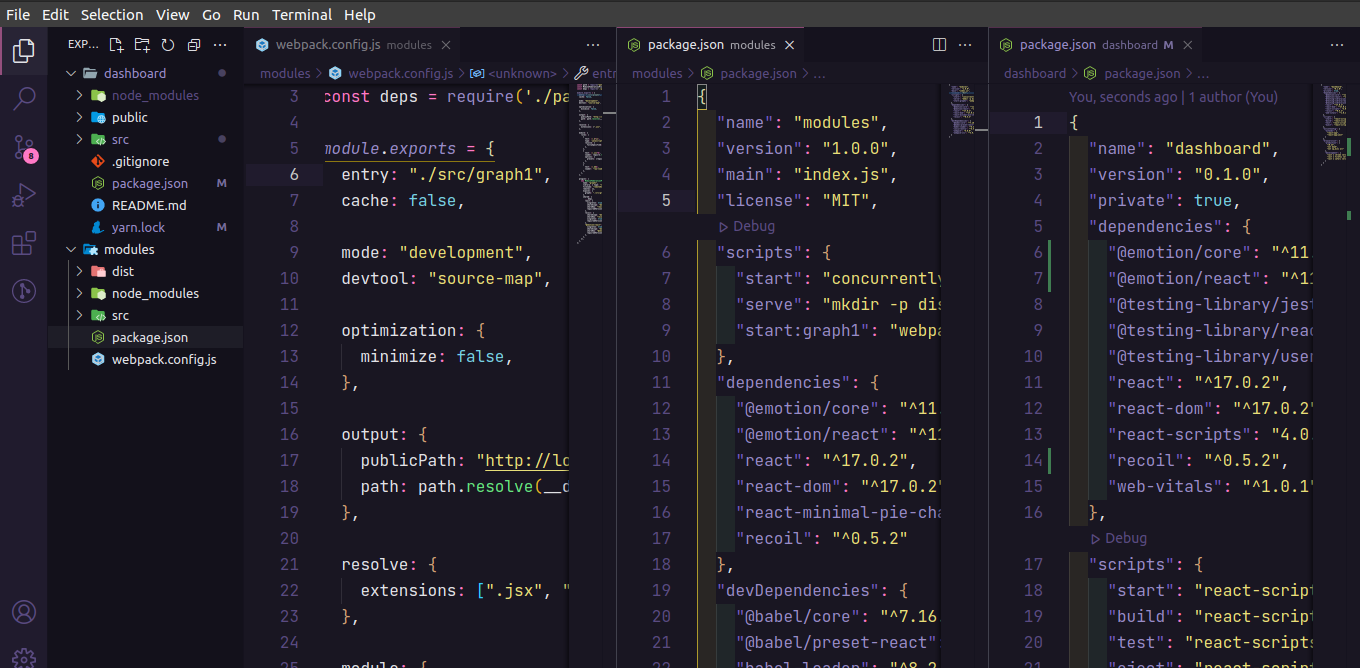
Task: Open the Run and Debug view
Action: tap(23, 195)
